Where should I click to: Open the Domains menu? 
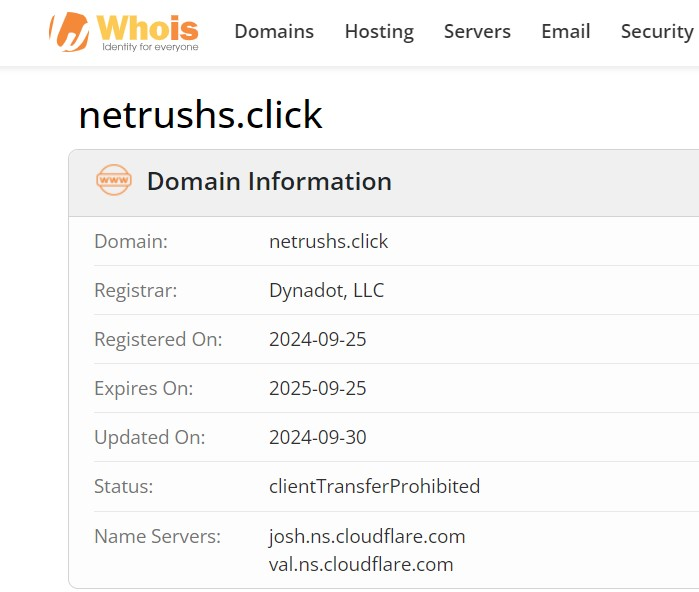click(x=274, y=32)
